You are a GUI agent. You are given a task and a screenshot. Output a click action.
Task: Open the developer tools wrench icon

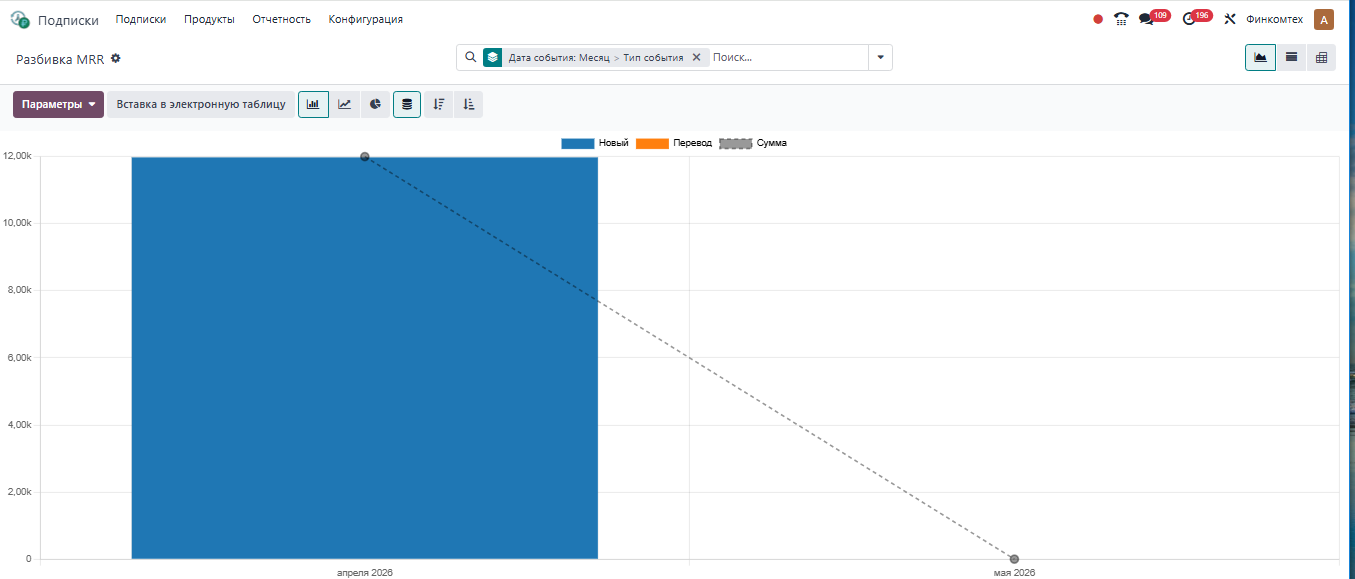(1230, 19)
